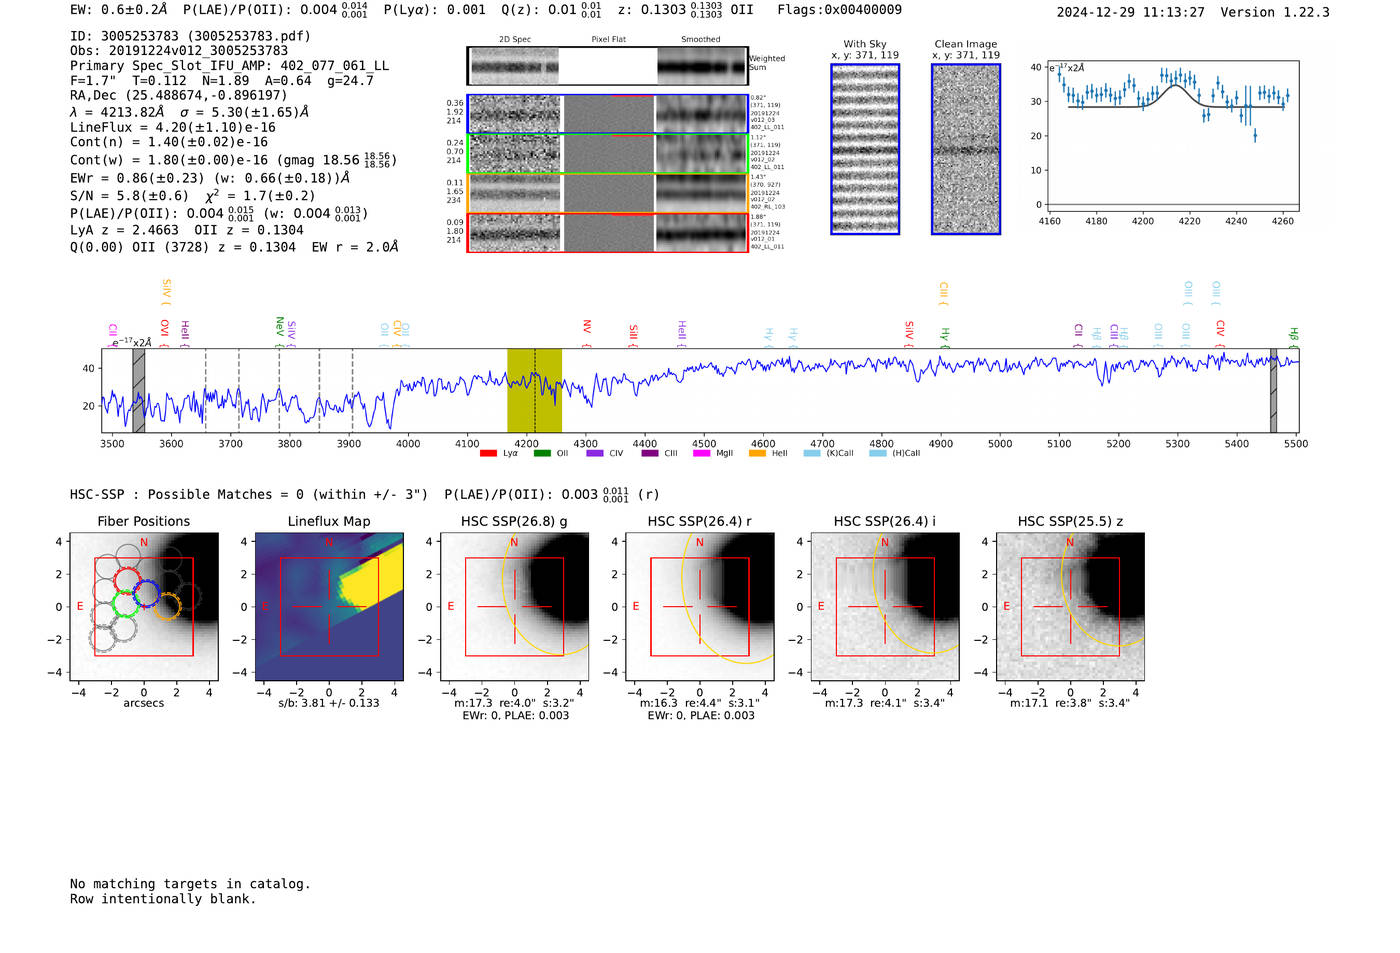Image resolution: width=1400 pixels, height=953 pixels.
Task: Click the red-bordered 2D fiber spectrum row
Action: 607,232
